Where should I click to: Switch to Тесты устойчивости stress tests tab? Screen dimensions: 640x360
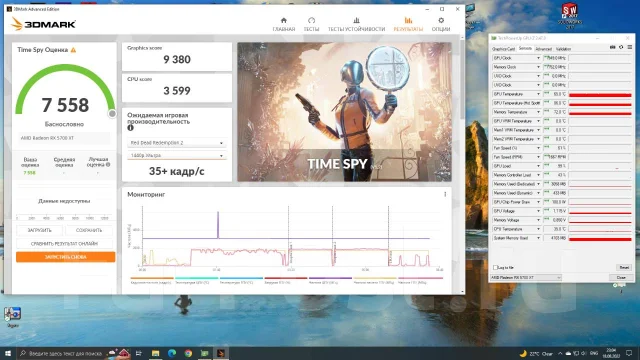pyautogui.click(x=356, y=24)
